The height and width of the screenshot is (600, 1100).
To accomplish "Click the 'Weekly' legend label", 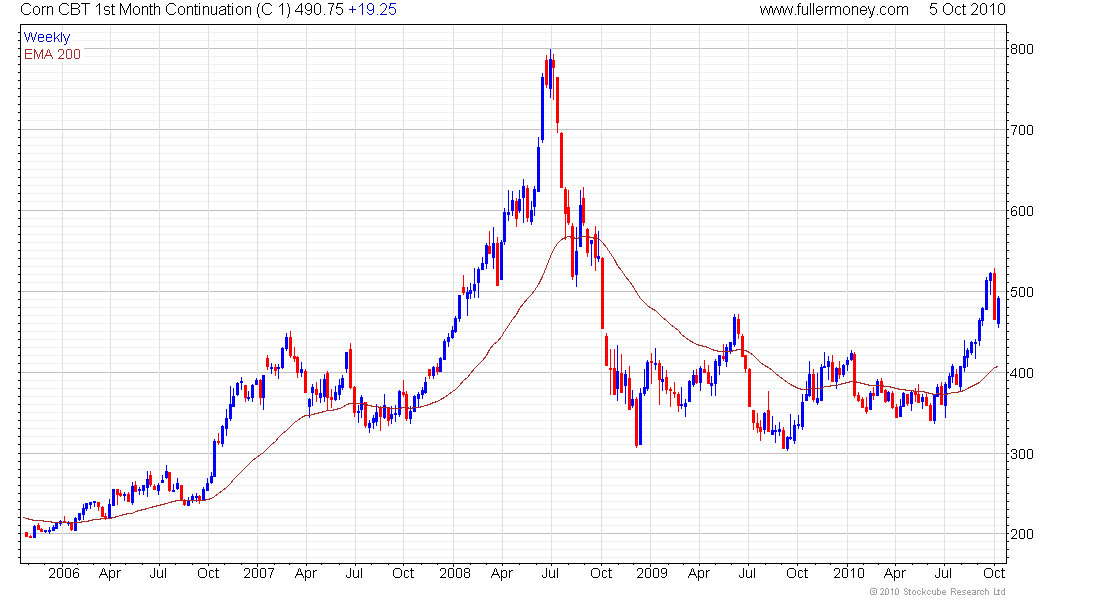I will pos(47,37).
